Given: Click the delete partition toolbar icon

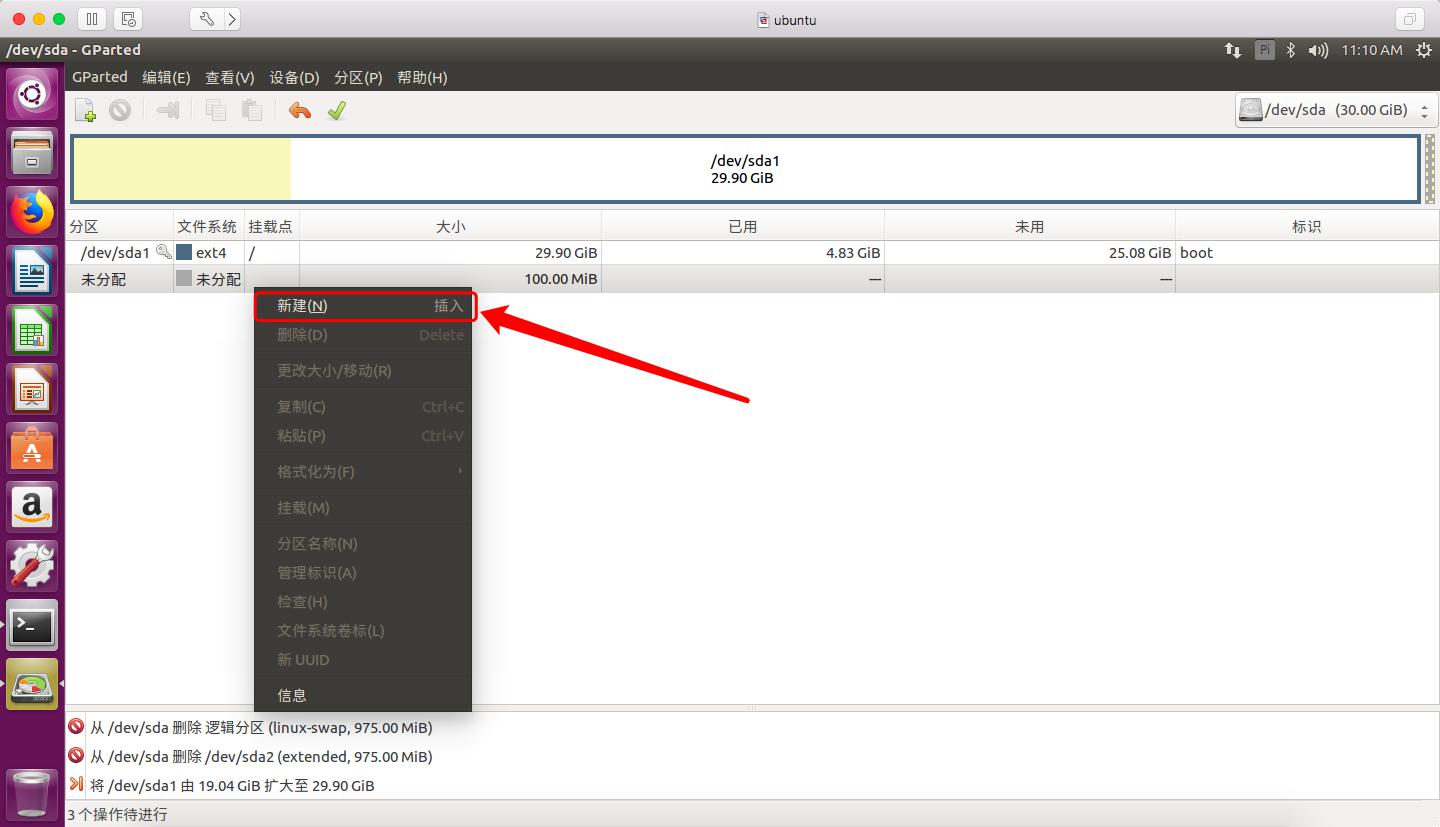Looking at the screenshot, I should (x=120, y=110).
